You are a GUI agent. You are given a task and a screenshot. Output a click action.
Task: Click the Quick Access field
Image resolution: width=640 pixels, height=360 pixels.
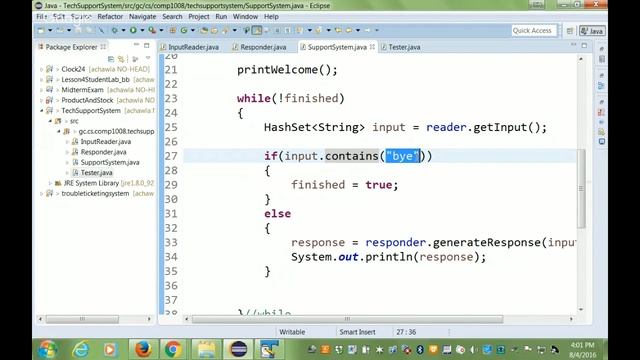point(534,31)
